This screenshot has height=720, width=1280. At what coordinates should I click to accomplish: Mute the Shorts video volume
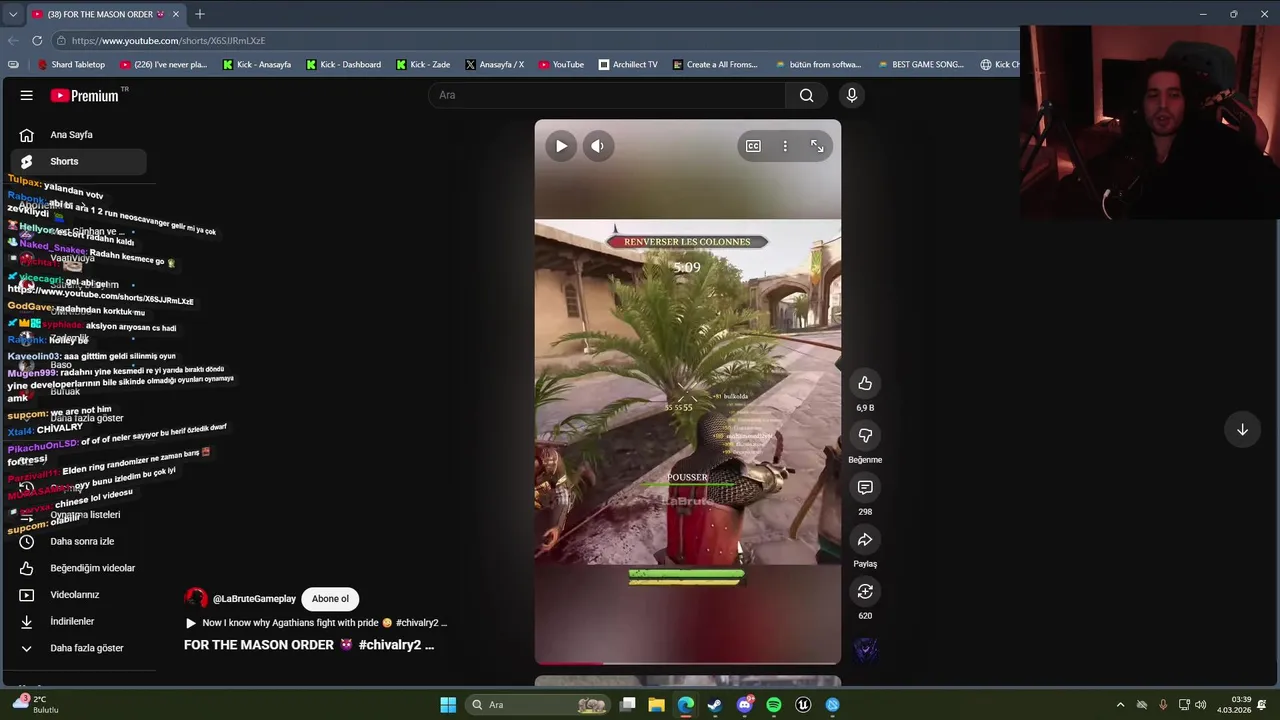tap(597, 146)
